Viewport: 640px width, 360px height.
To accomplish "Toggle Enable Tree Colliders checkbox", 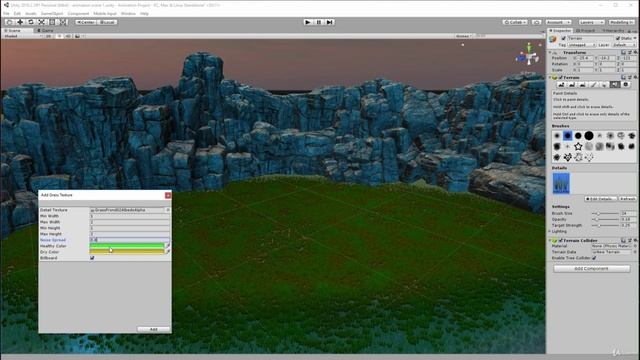I will point(594,258).
